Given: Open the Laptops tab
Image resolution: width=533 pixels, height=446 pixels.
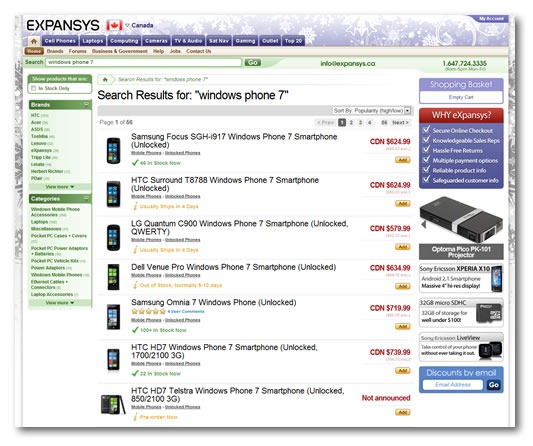Looking at the screenshot, I should click(x=92, y=41).
